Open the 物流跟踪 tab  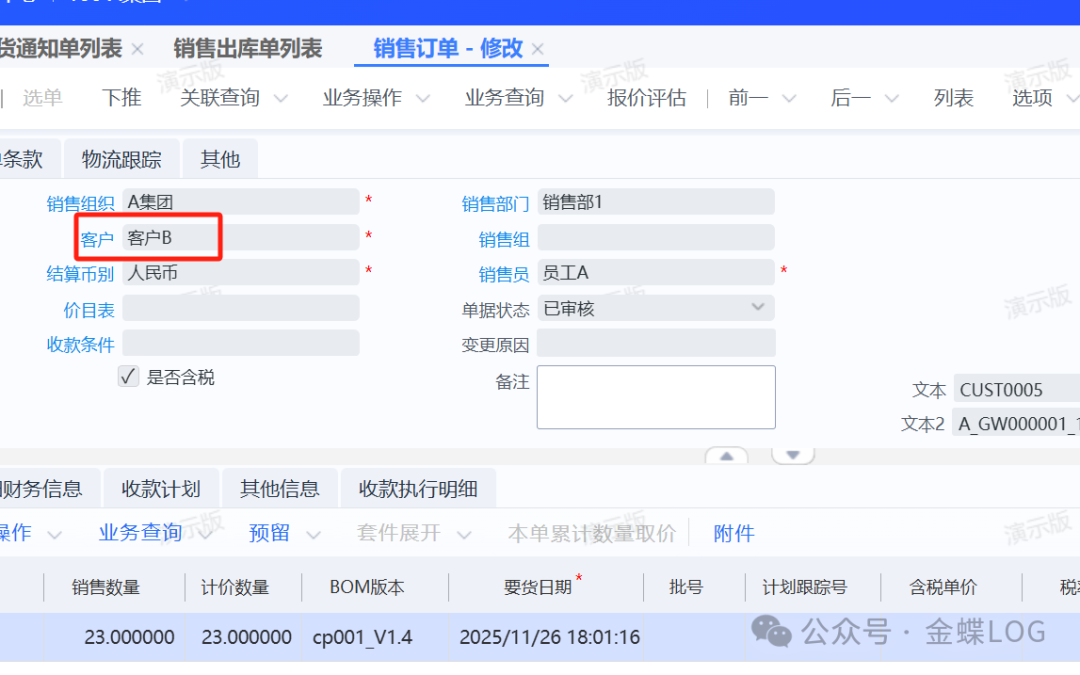click(121, 159)
